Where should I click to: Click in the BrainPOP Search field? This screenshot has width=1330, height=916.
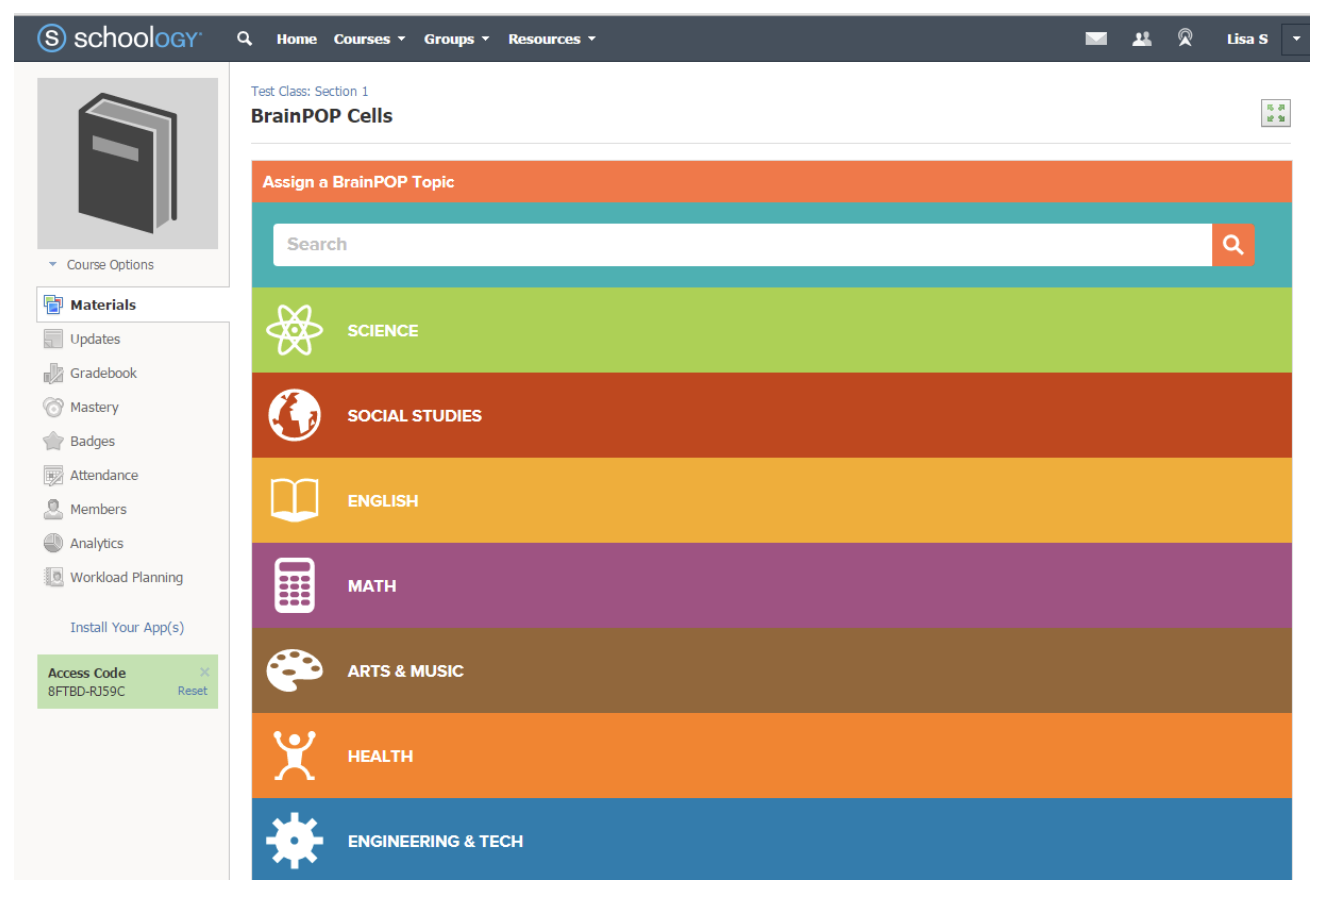[742, 244]
